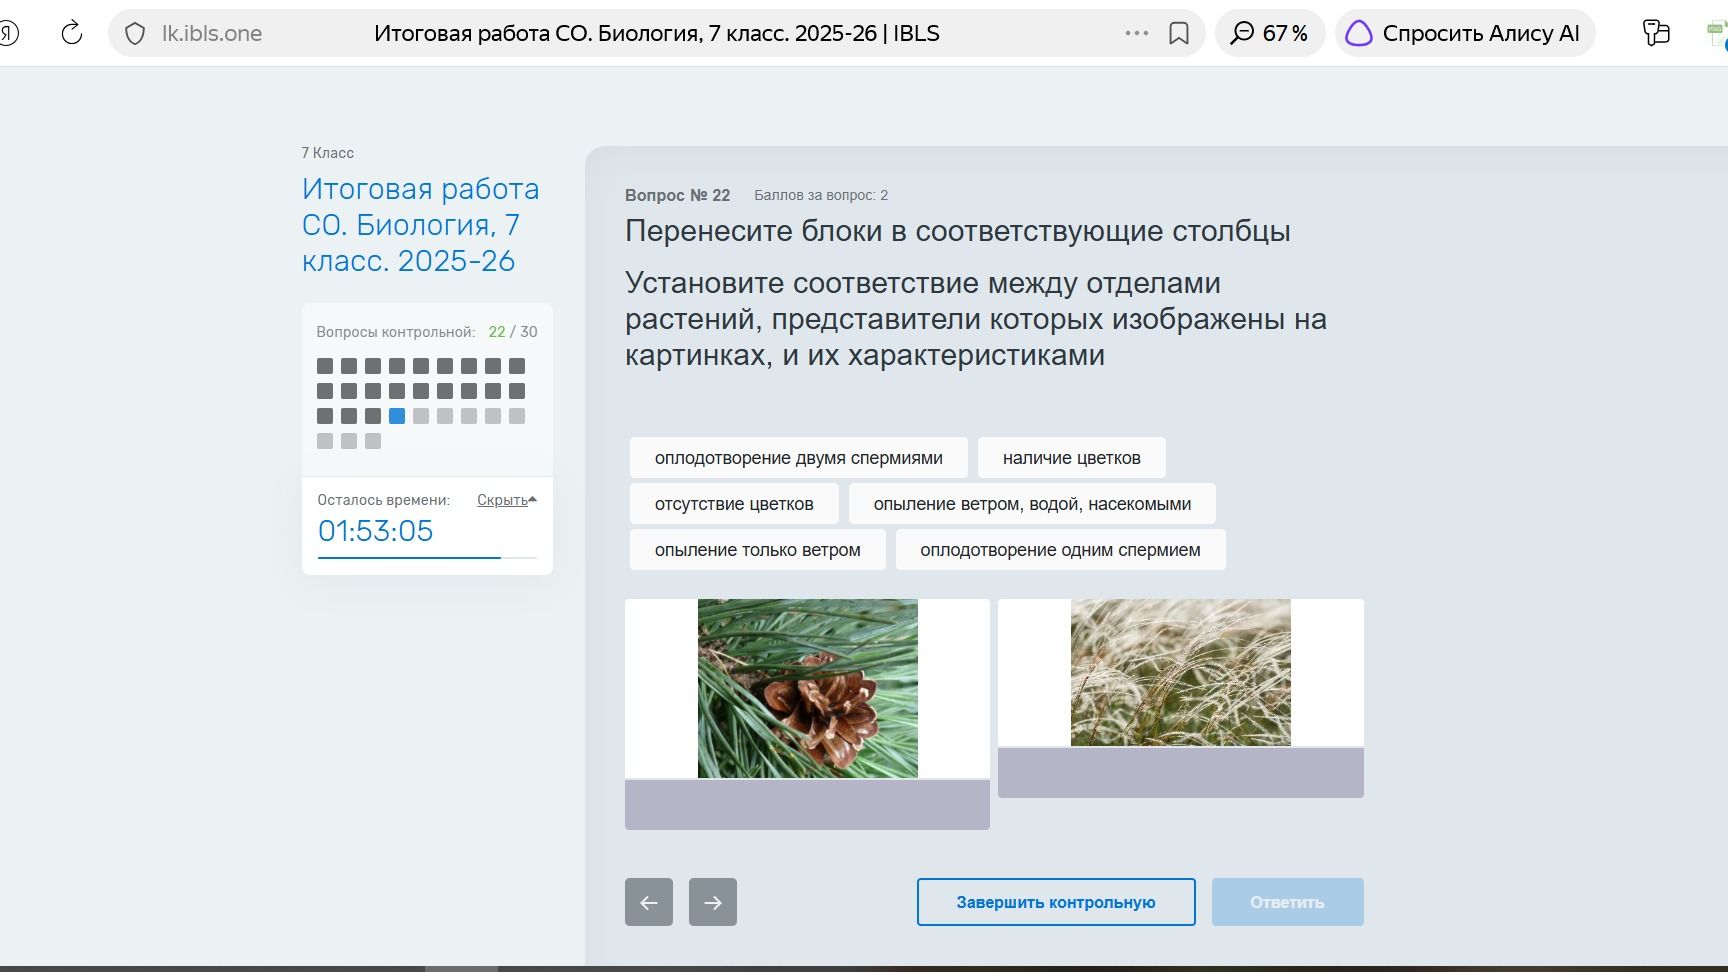Click Завершить контрольную button
The width and height of the screenshot is (1728, 972).
tap(1056, 902)
